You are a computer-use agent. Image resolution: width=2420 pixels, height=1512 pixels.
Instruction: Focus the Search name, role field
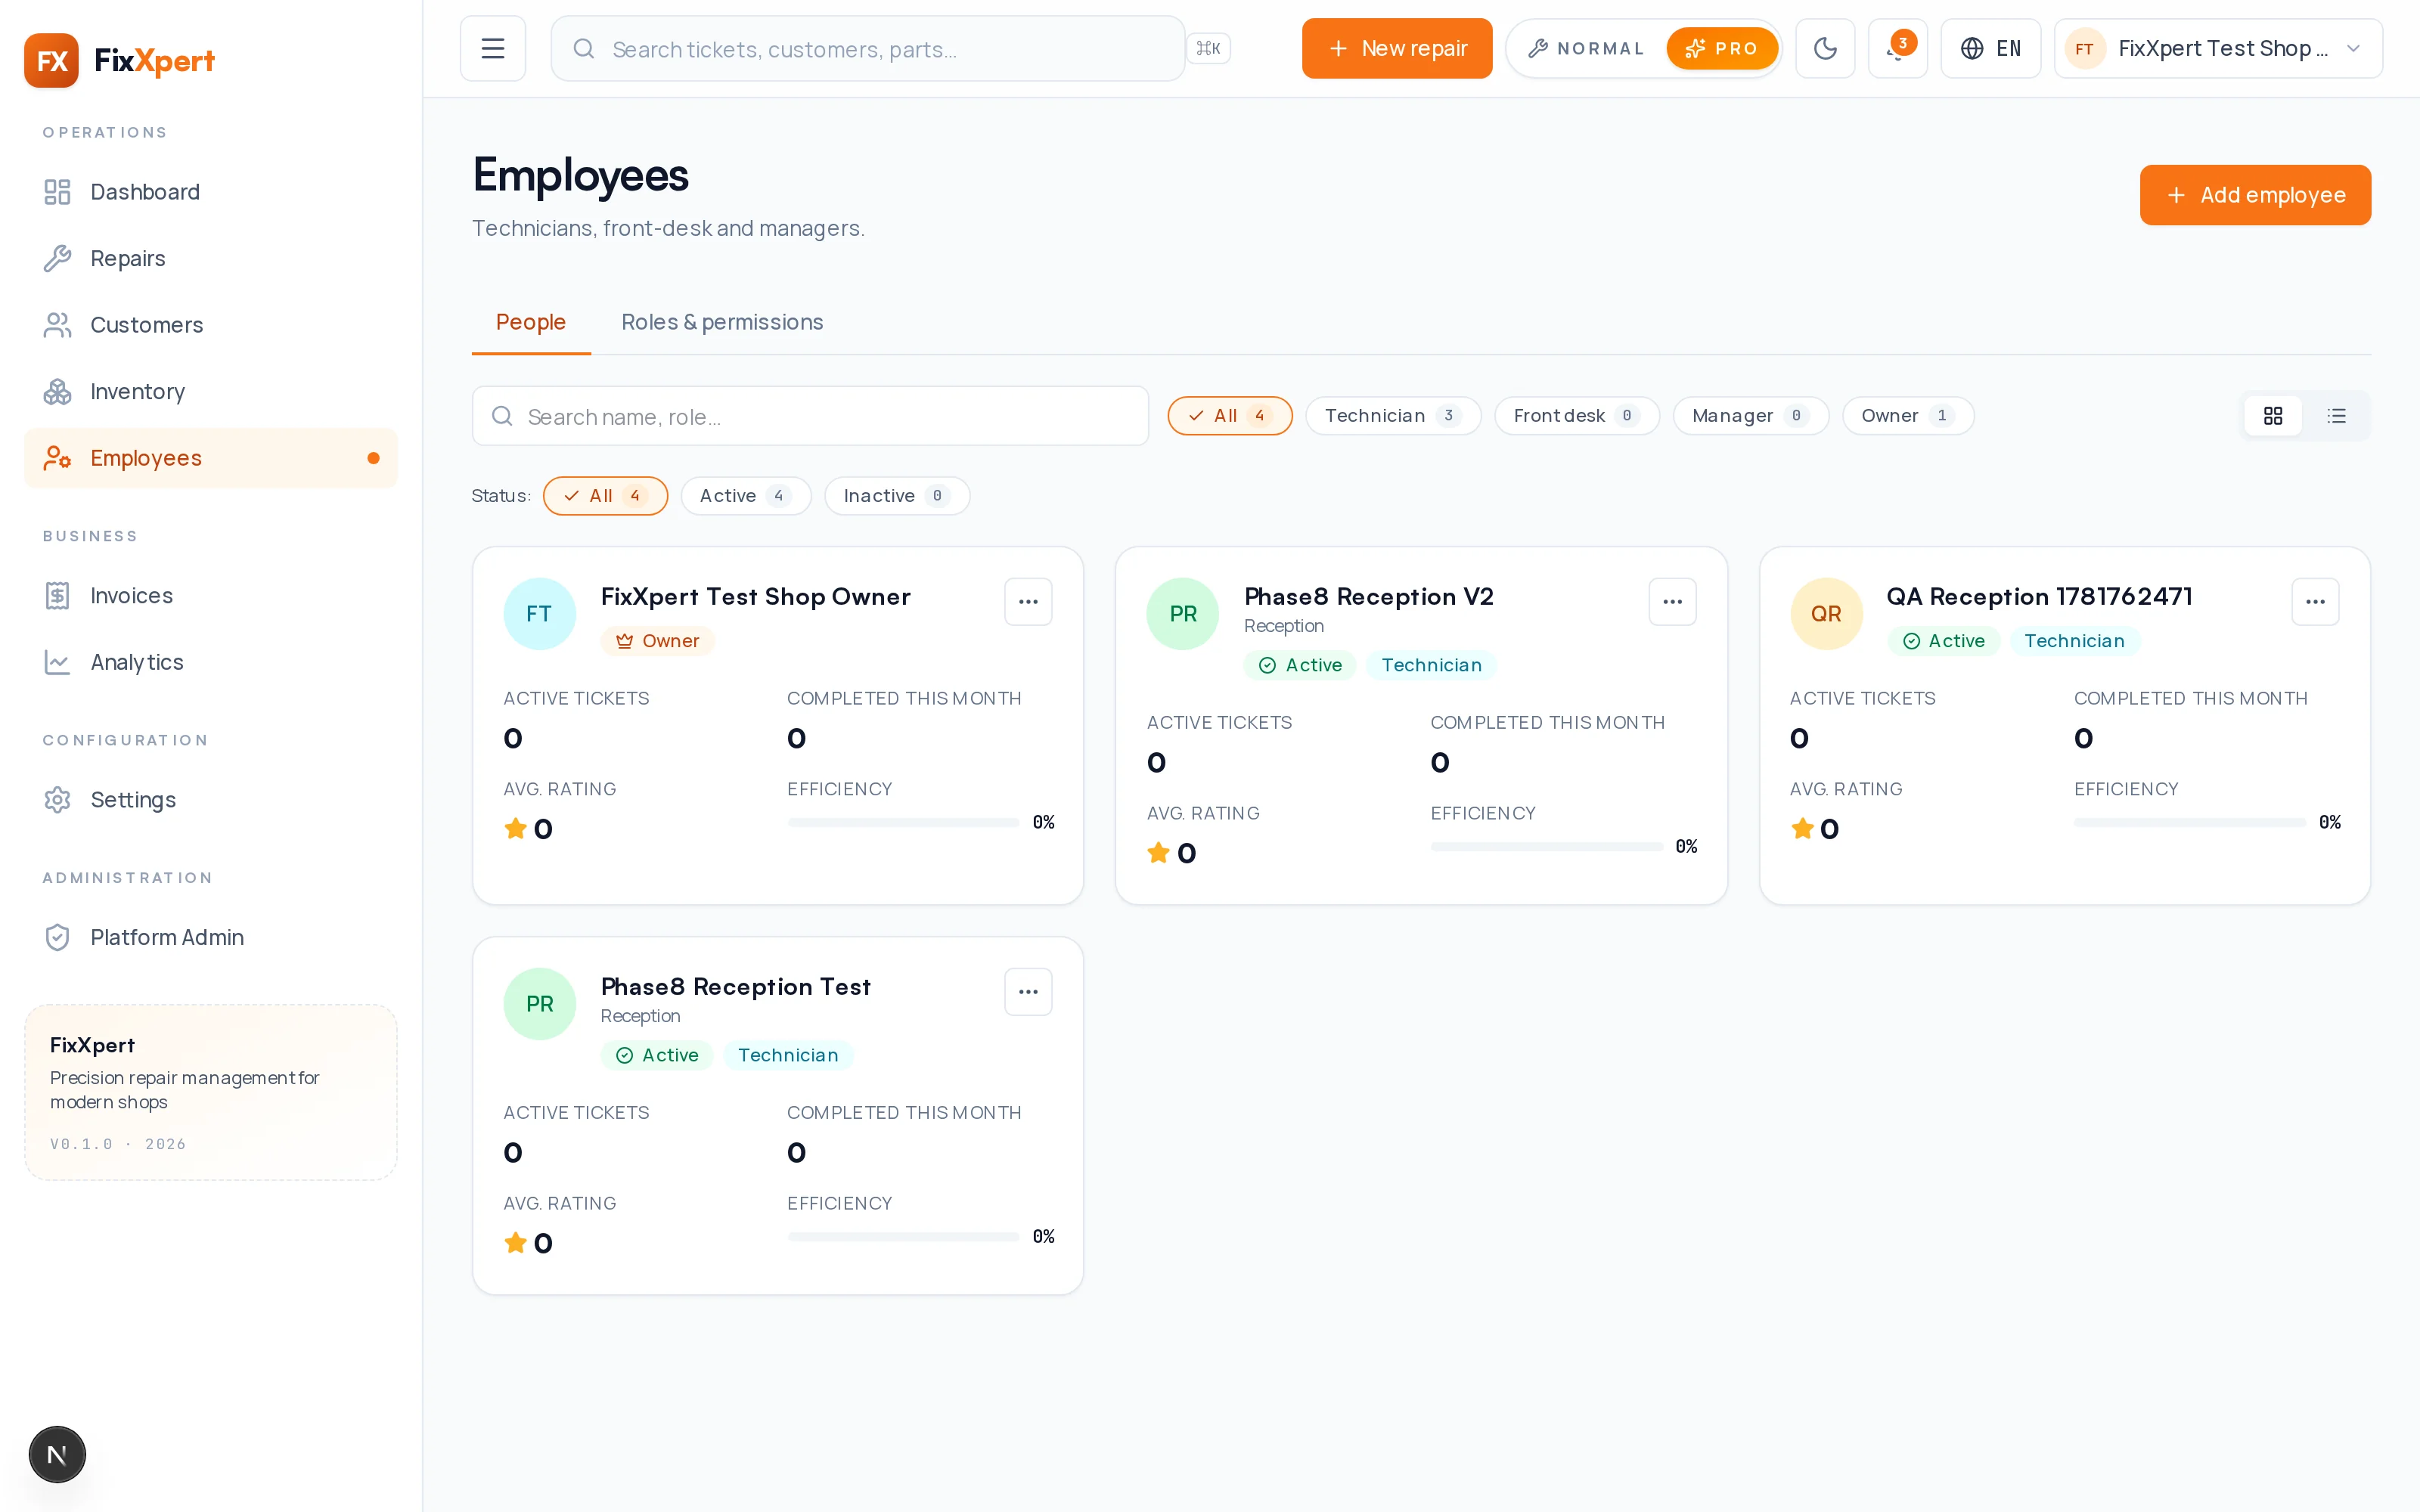[x=810, y=416]
